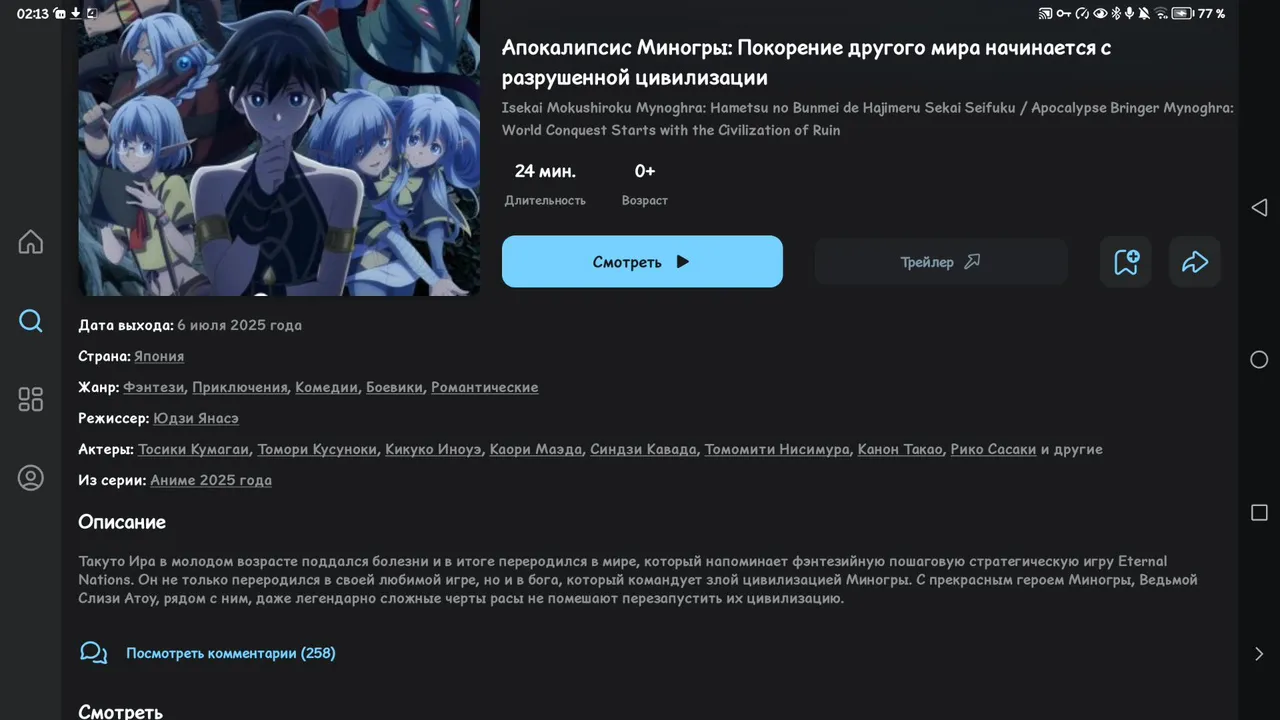1280x720 pixels.
Task: Open comments via speech bubble icon
Action: pyautogui.click(x=93, y=653)
